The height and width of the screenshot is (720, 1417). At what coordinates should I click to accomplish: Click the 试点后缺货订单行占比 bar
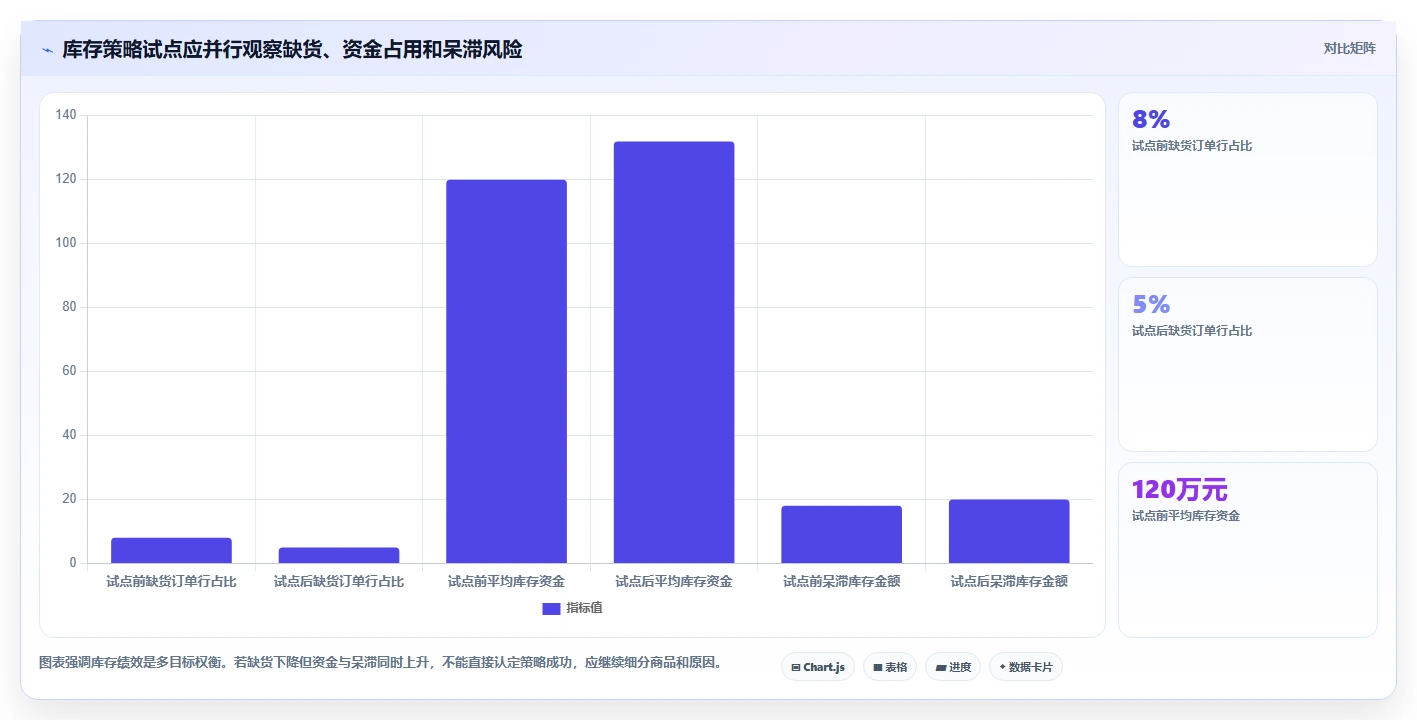(339, 555)
